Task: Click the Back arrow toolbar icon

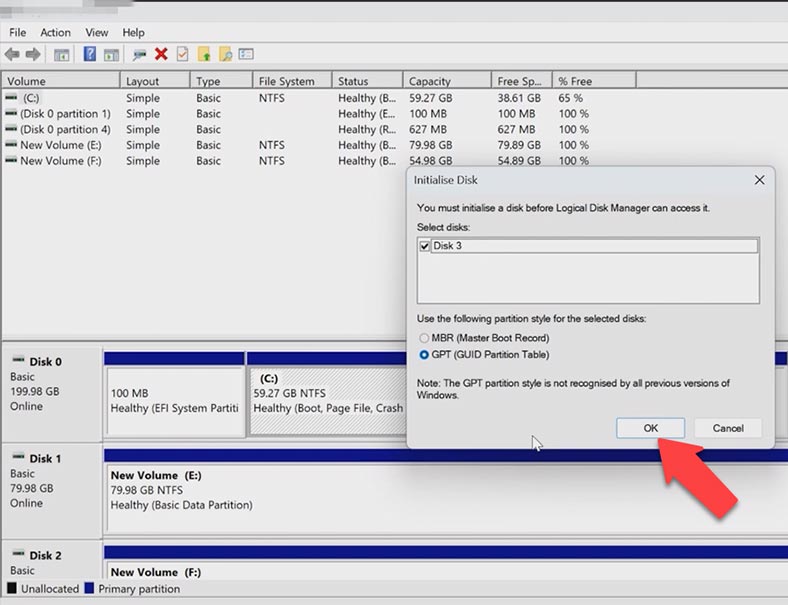Action: click(12, 54)
